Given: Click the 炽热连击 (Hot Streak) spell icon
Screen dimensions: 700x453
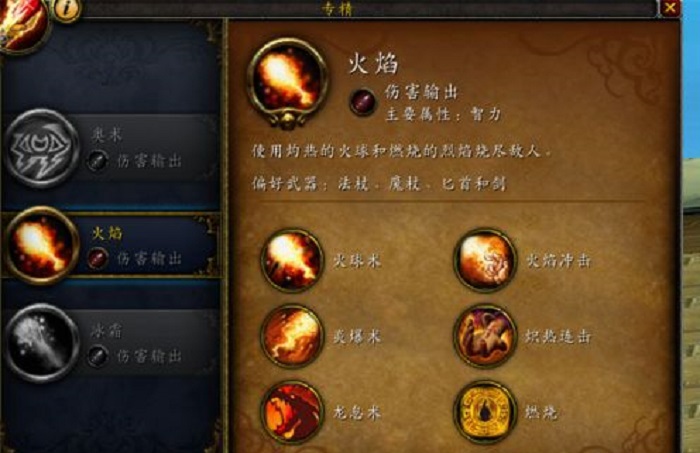Looking at the screenshot, I should [485, 336].
